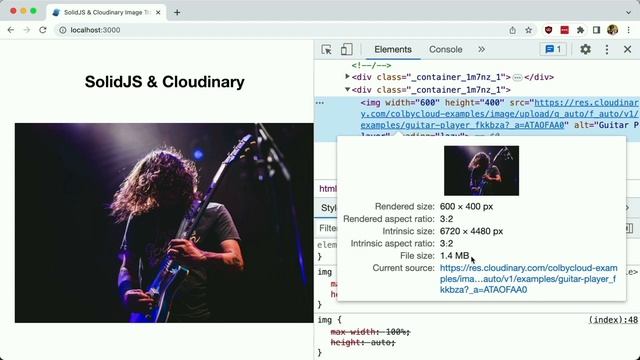Image resolution: width=640 pixels, height=360 pixels.
Task: Activate the inspect element picker
Action: tap(326, 49)
